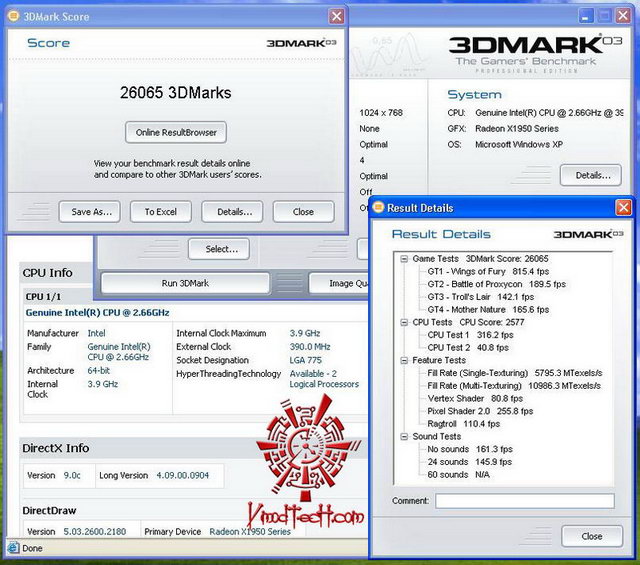Image resolution: width=640 pixels, height=565 pixels.
Task: Select Ragtroll result row
Action: tap(463, 424)
